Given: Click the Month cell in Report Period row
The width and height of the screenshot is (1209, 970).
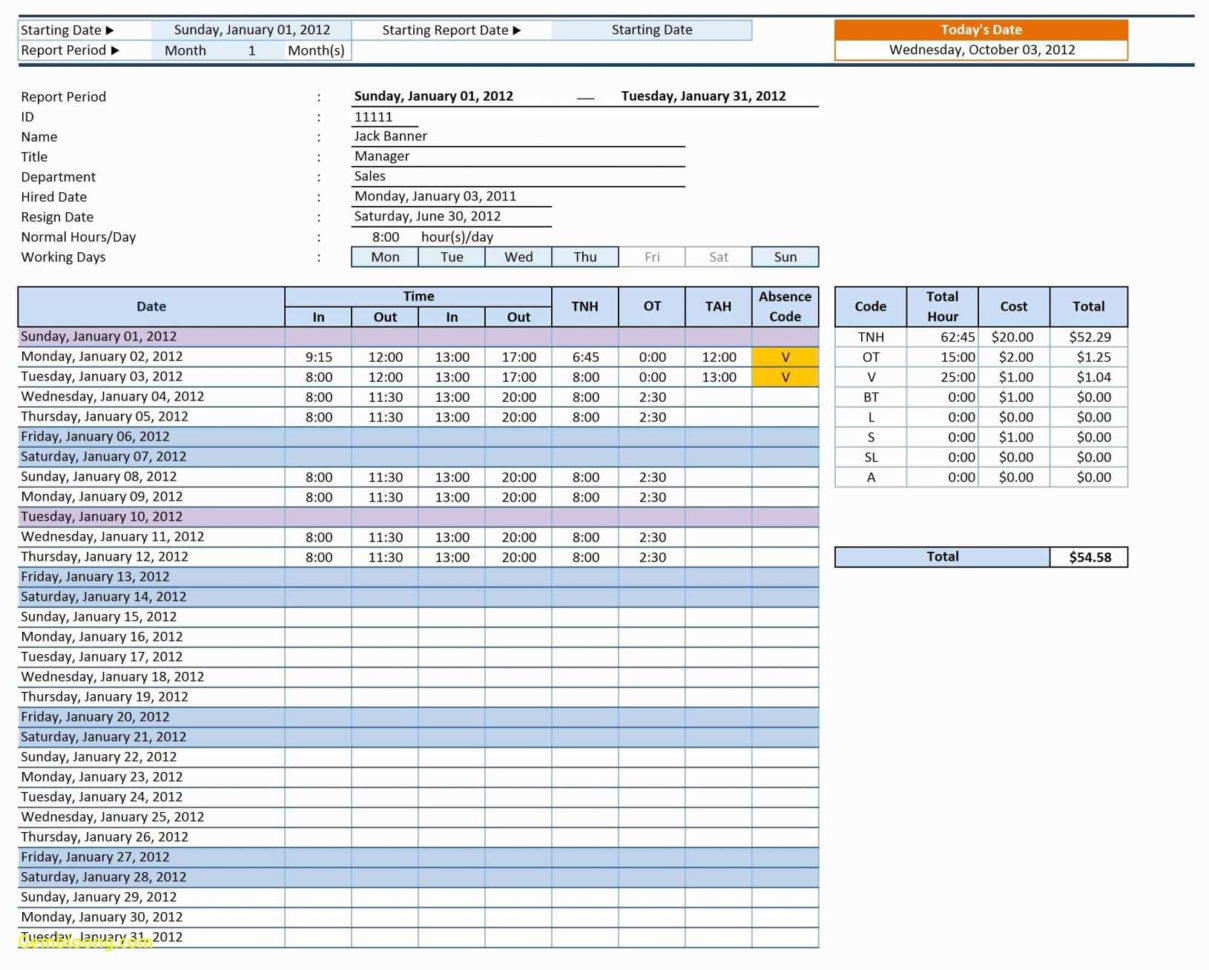Looking at the screenshot, I should pos(185,50).
